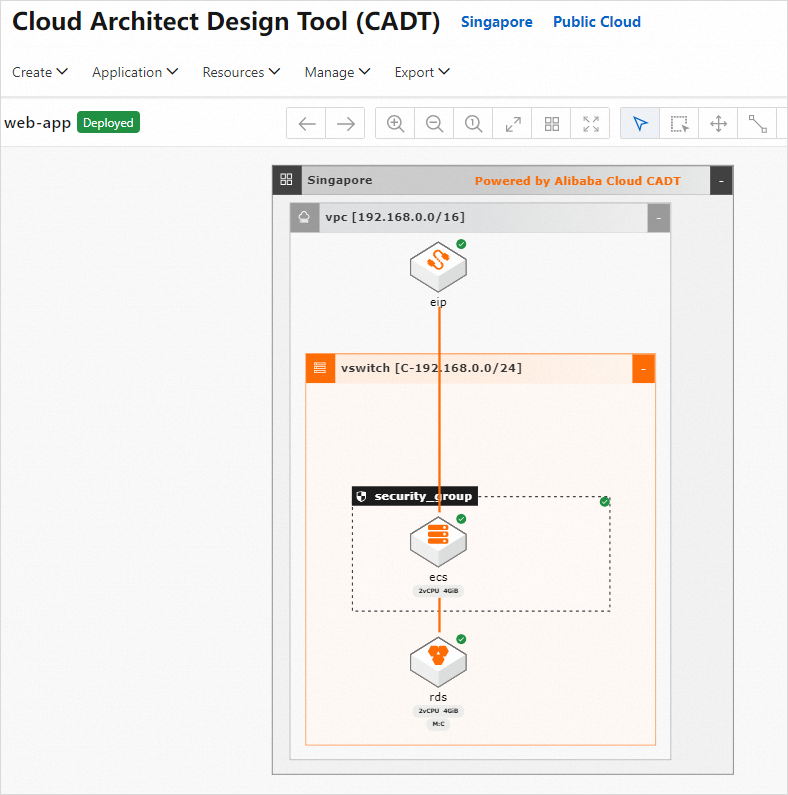This screenshot has width=788, height=795.
Task: Click the vswitch orange header icon
Action: pos(320,368)
